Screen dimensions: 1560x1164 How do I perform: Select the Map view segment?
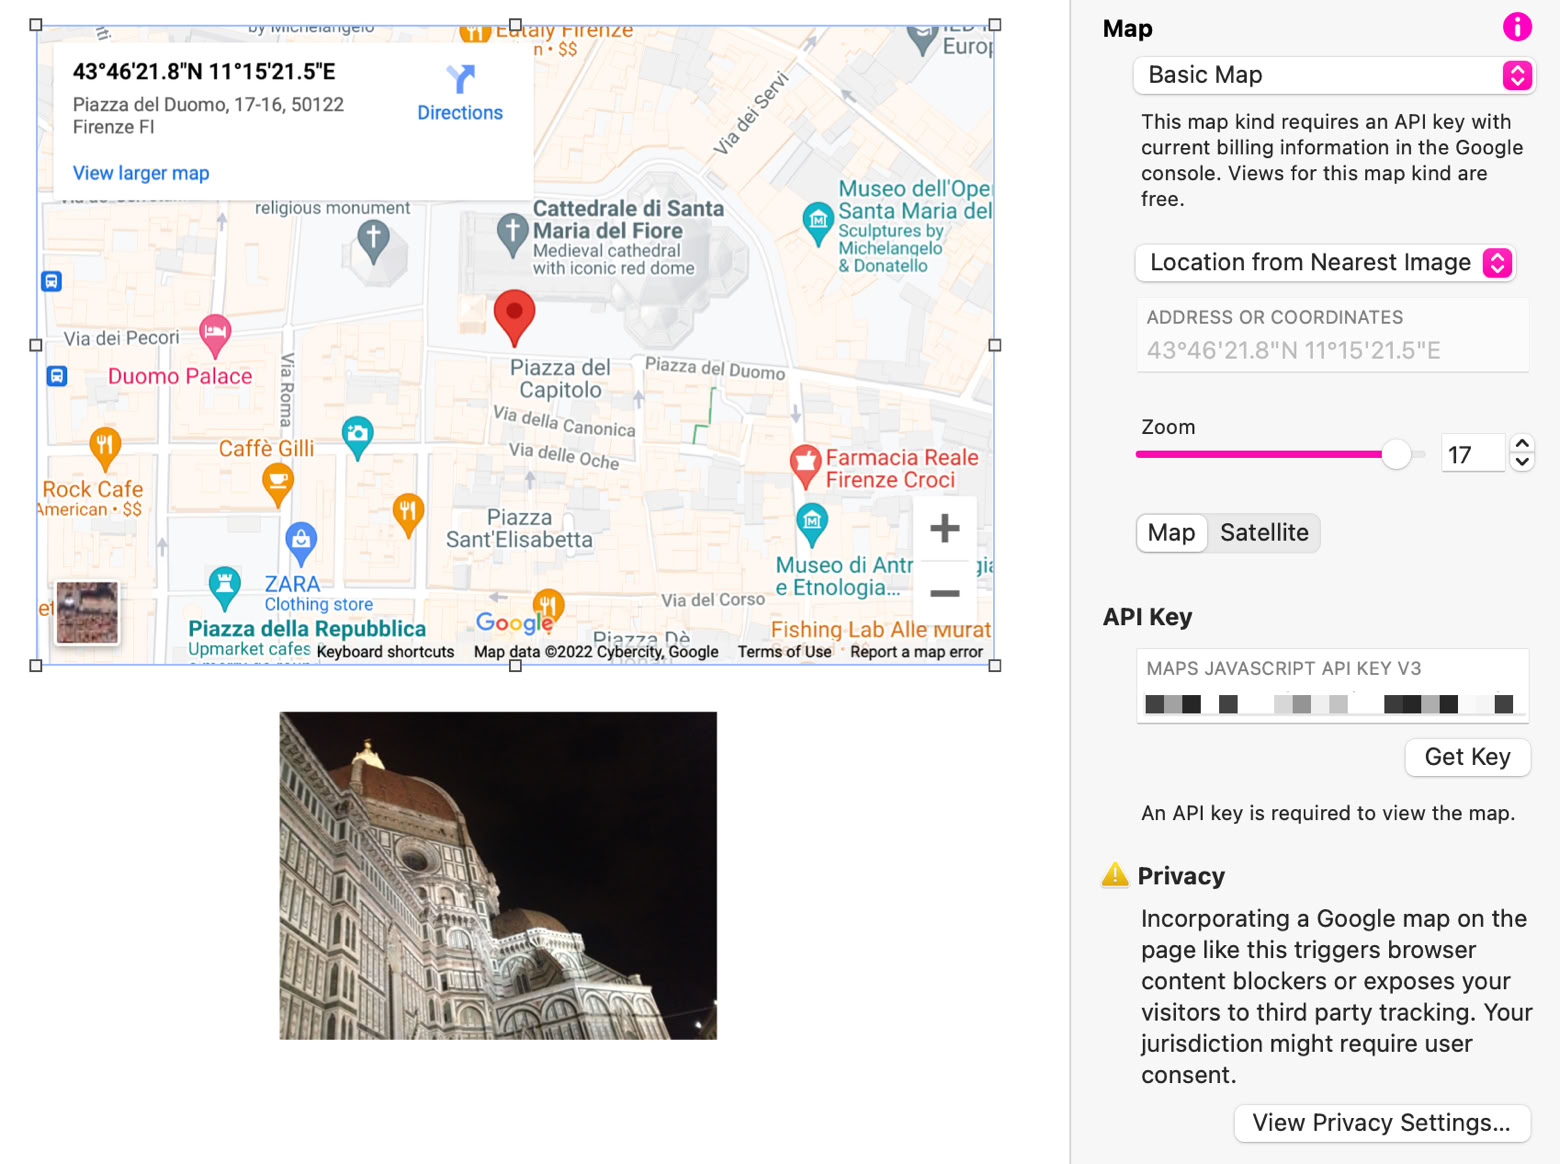[1171, 533]
